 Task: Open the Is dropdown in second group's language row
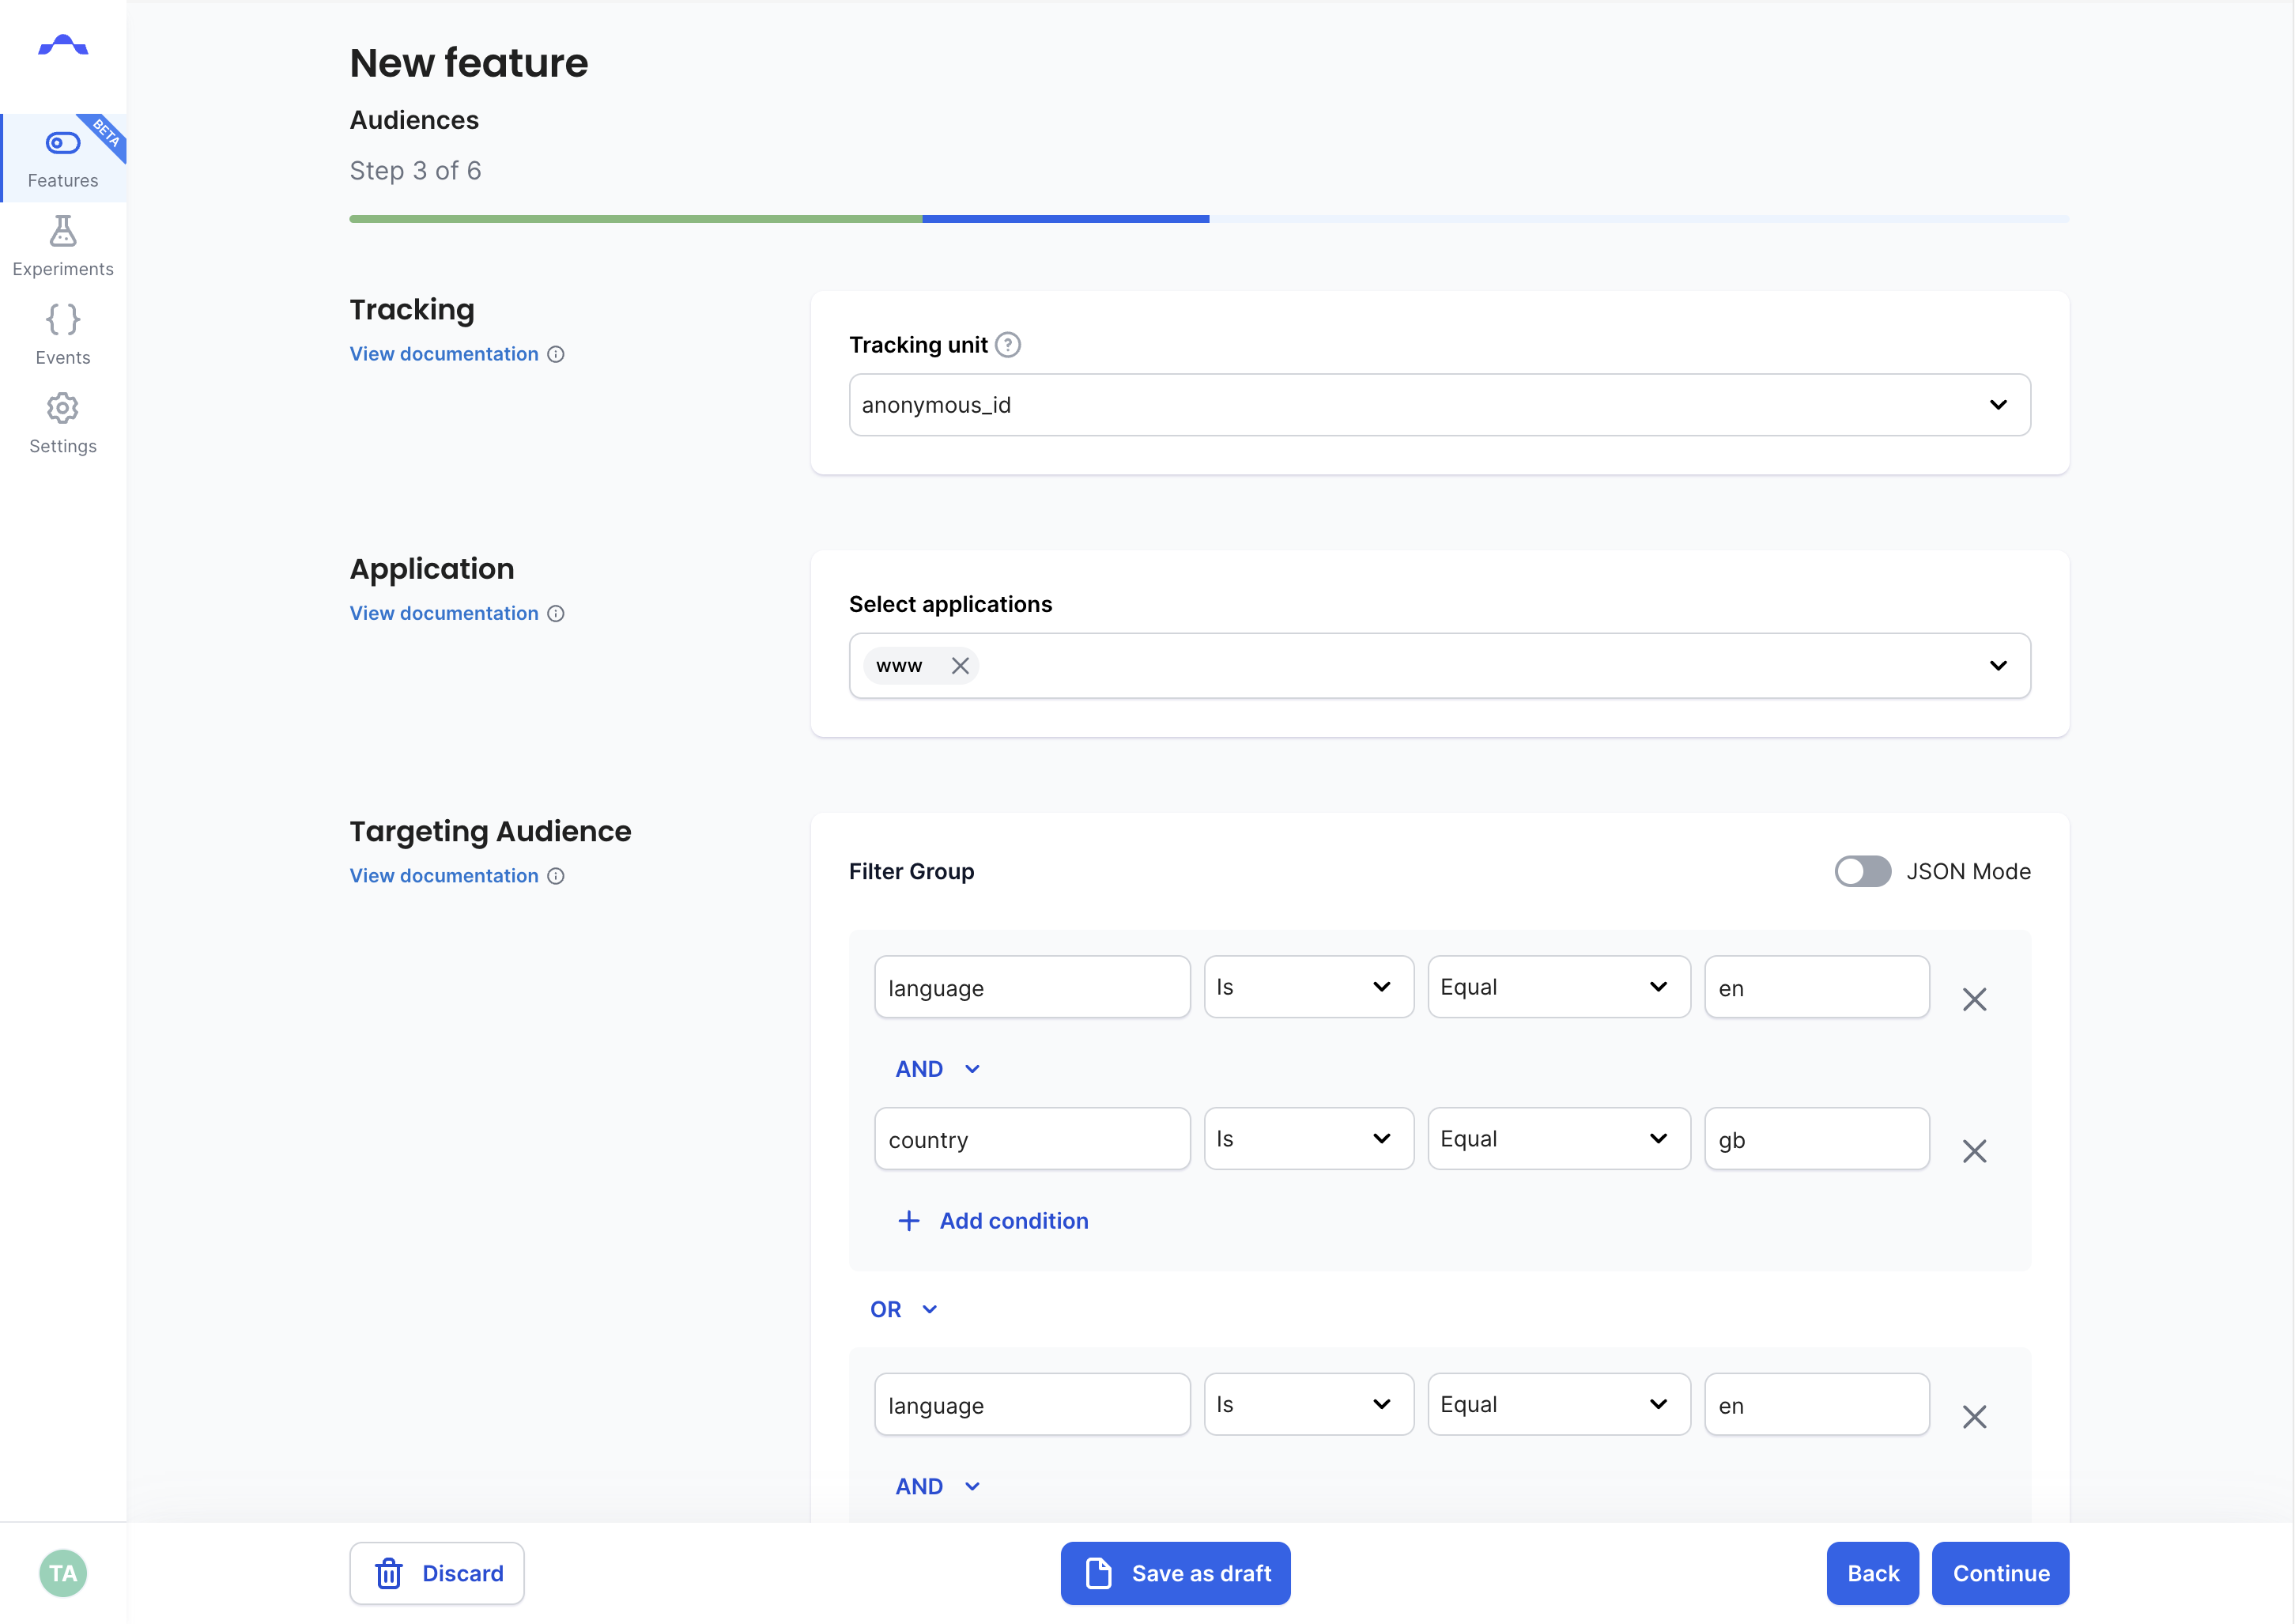click(1308, 1405)
